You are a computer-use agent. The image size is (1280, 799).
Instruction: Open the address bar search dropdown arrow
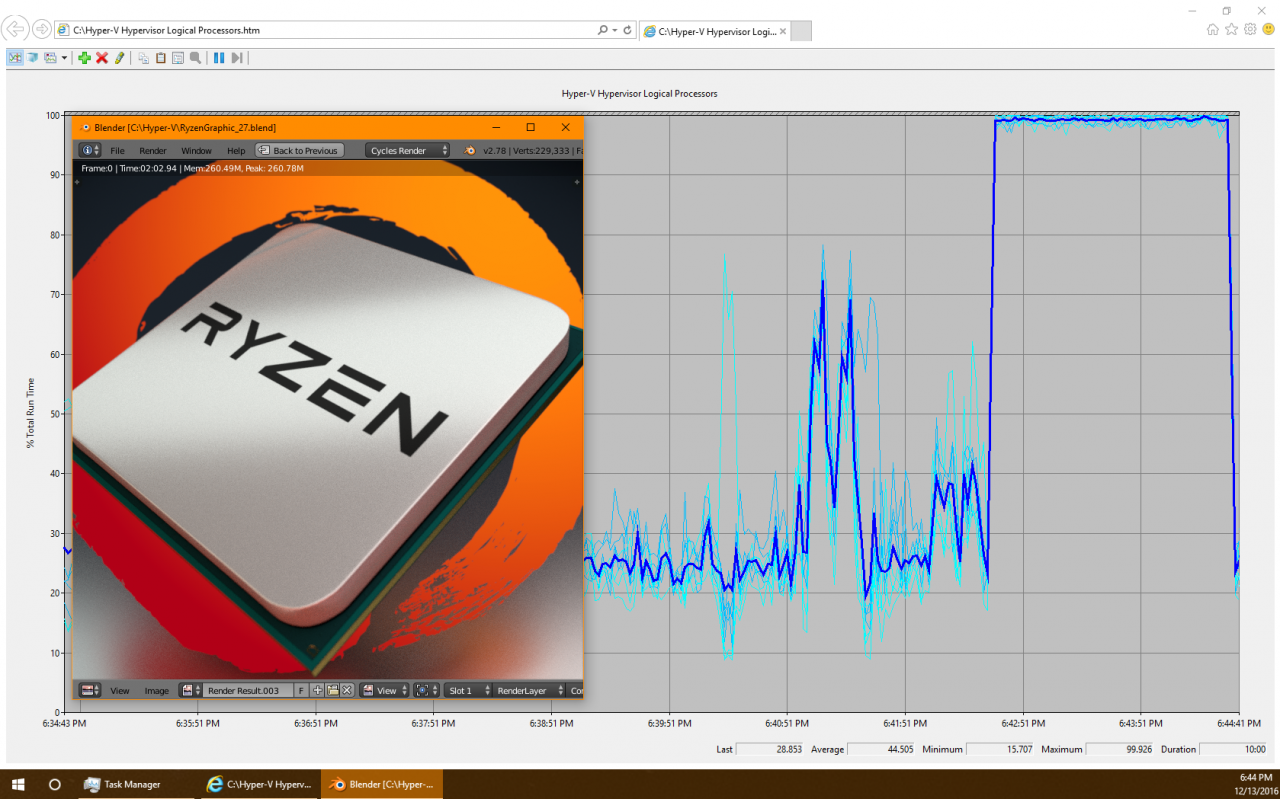point(614,30)
